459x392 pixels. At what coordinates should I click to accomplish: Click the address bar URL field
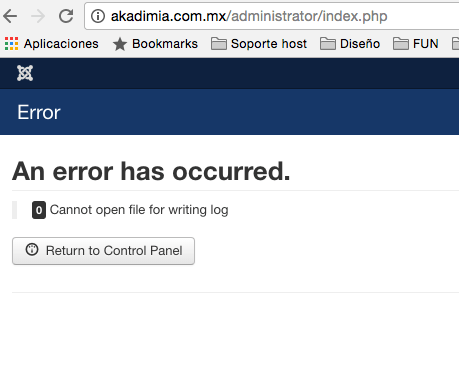(x=272, y=16)
